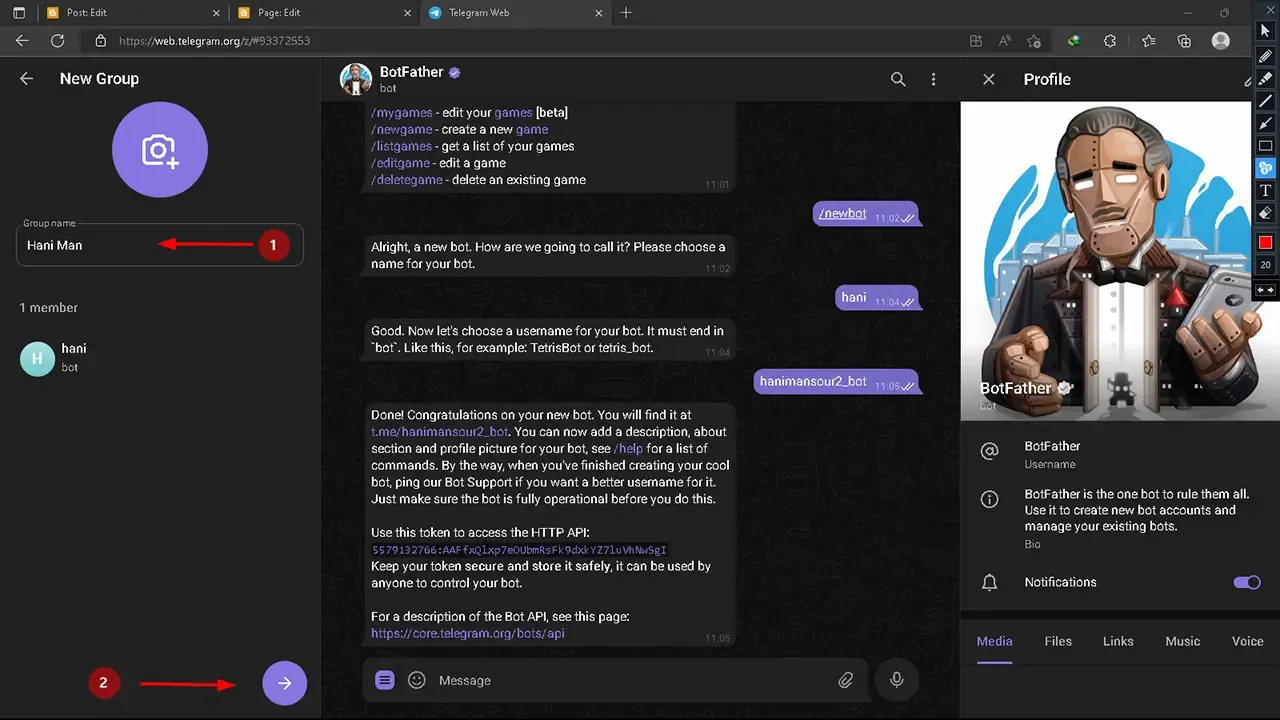Select the cursor tool in annotation toolbar
Screen dimensions: 1280x720
click(x=1265, y=31)
